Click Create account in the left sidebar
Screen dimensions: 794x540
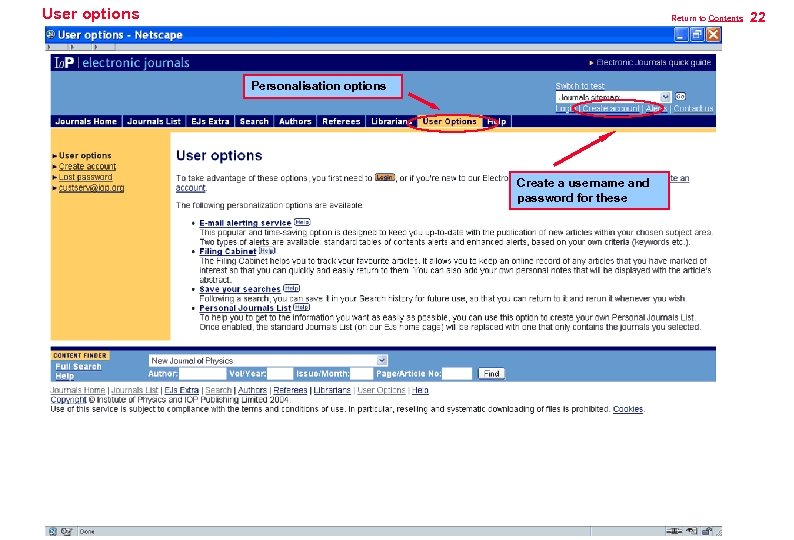click(87, 166)
